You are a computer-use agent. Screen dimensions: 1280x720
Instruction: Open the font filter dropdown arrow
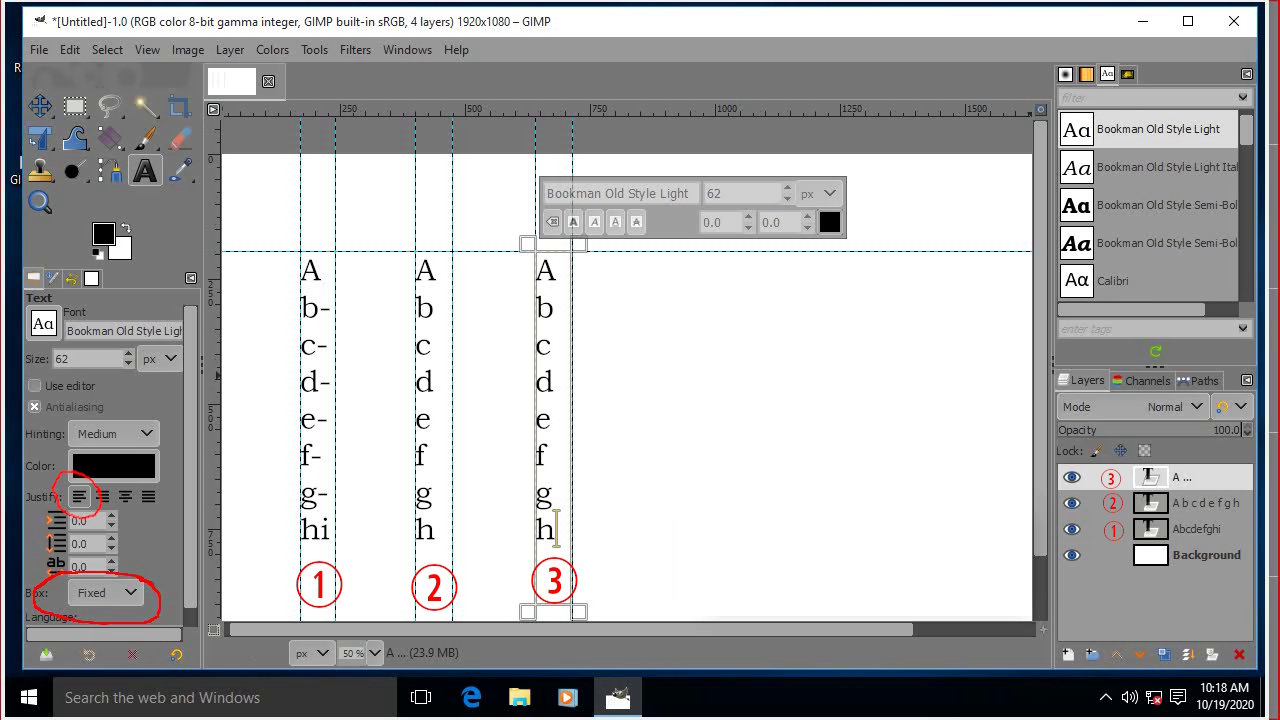tap(1243, 98)
